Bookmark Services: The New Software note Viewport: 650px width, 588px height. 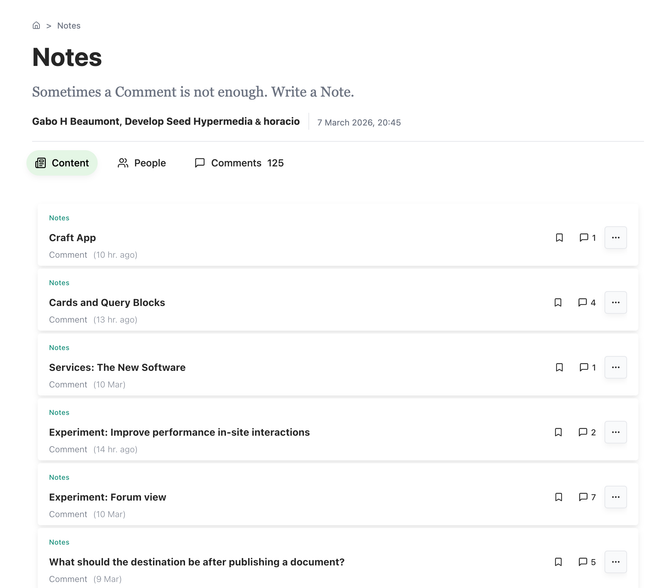[559, 368]
